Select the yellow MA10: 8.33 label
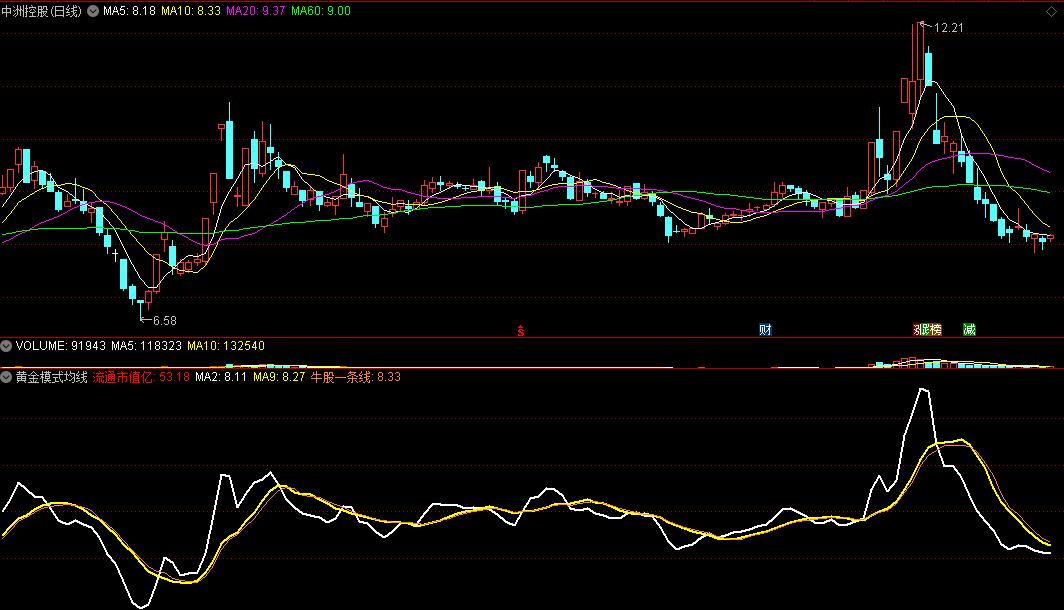This screenshot has height=610, width=1064. pyautogui.click(x=191, y=9)
